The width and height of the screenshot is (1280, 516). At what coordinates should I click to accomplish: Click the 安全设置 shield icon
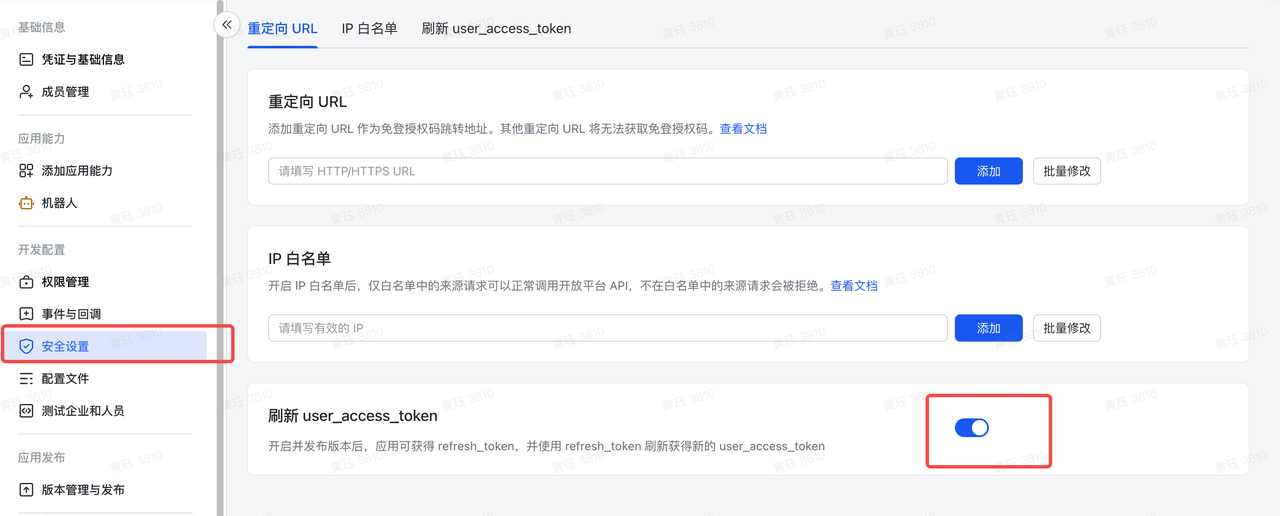(27, 346)
